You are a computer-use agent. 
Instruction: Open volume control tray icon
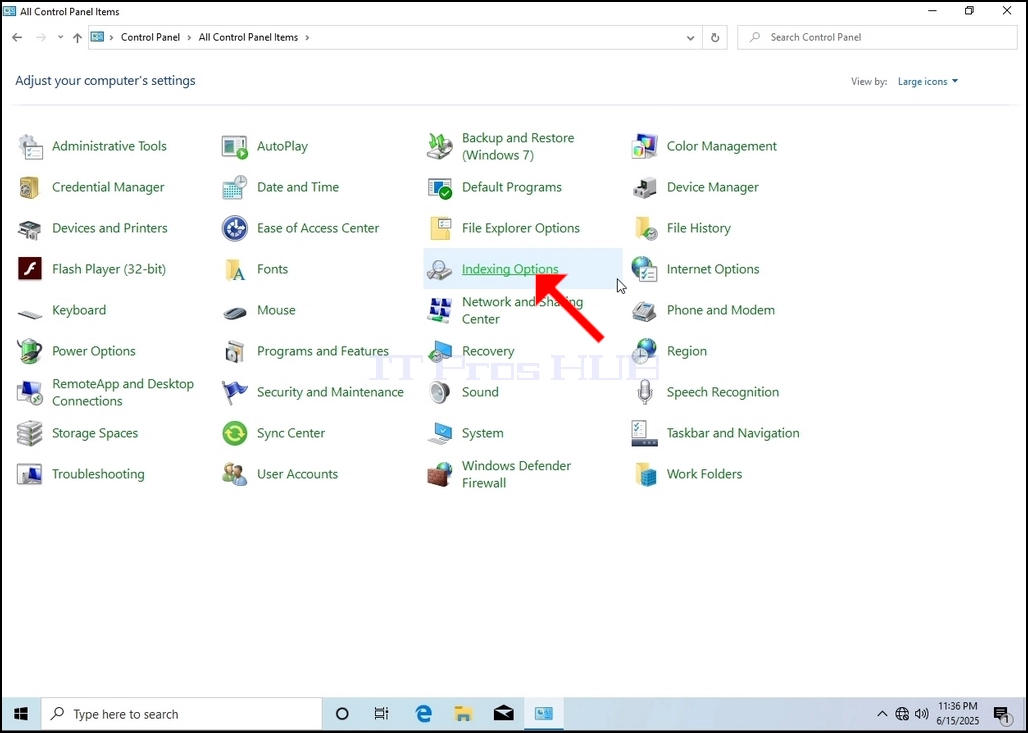[x=921, y=714]
